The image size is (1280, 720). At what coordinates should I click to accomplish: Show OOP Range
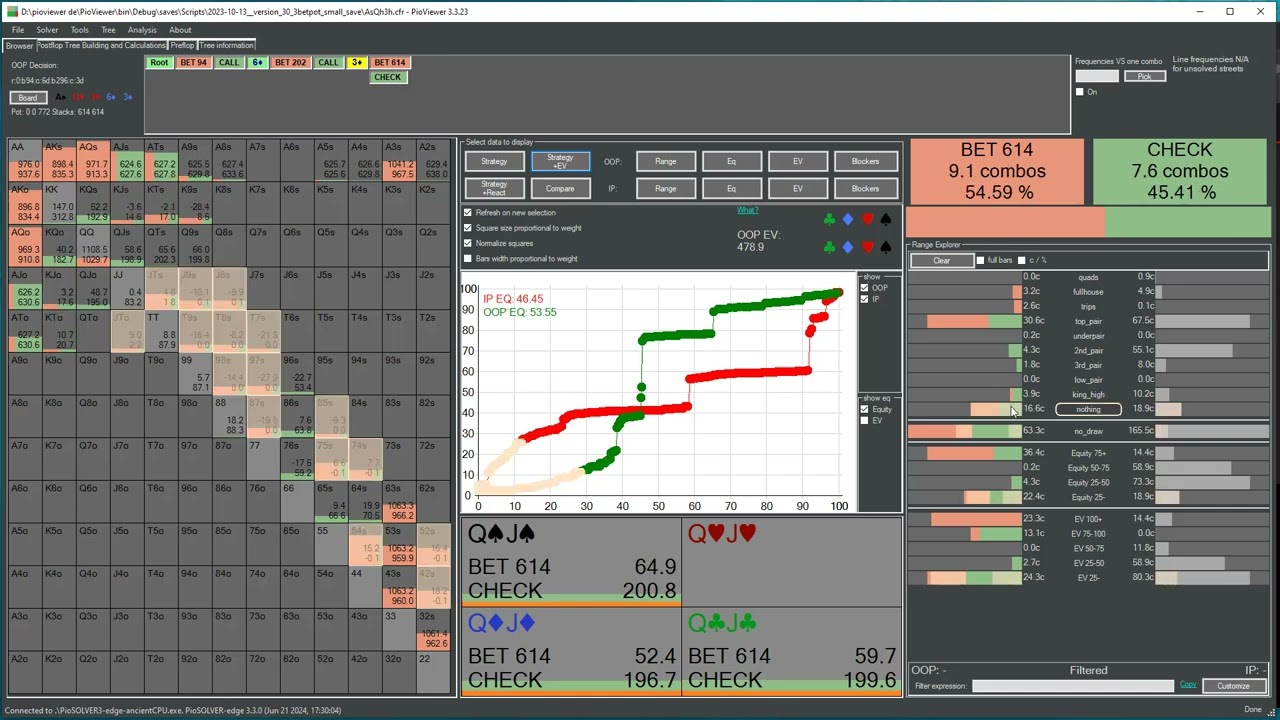coord(665,161)
